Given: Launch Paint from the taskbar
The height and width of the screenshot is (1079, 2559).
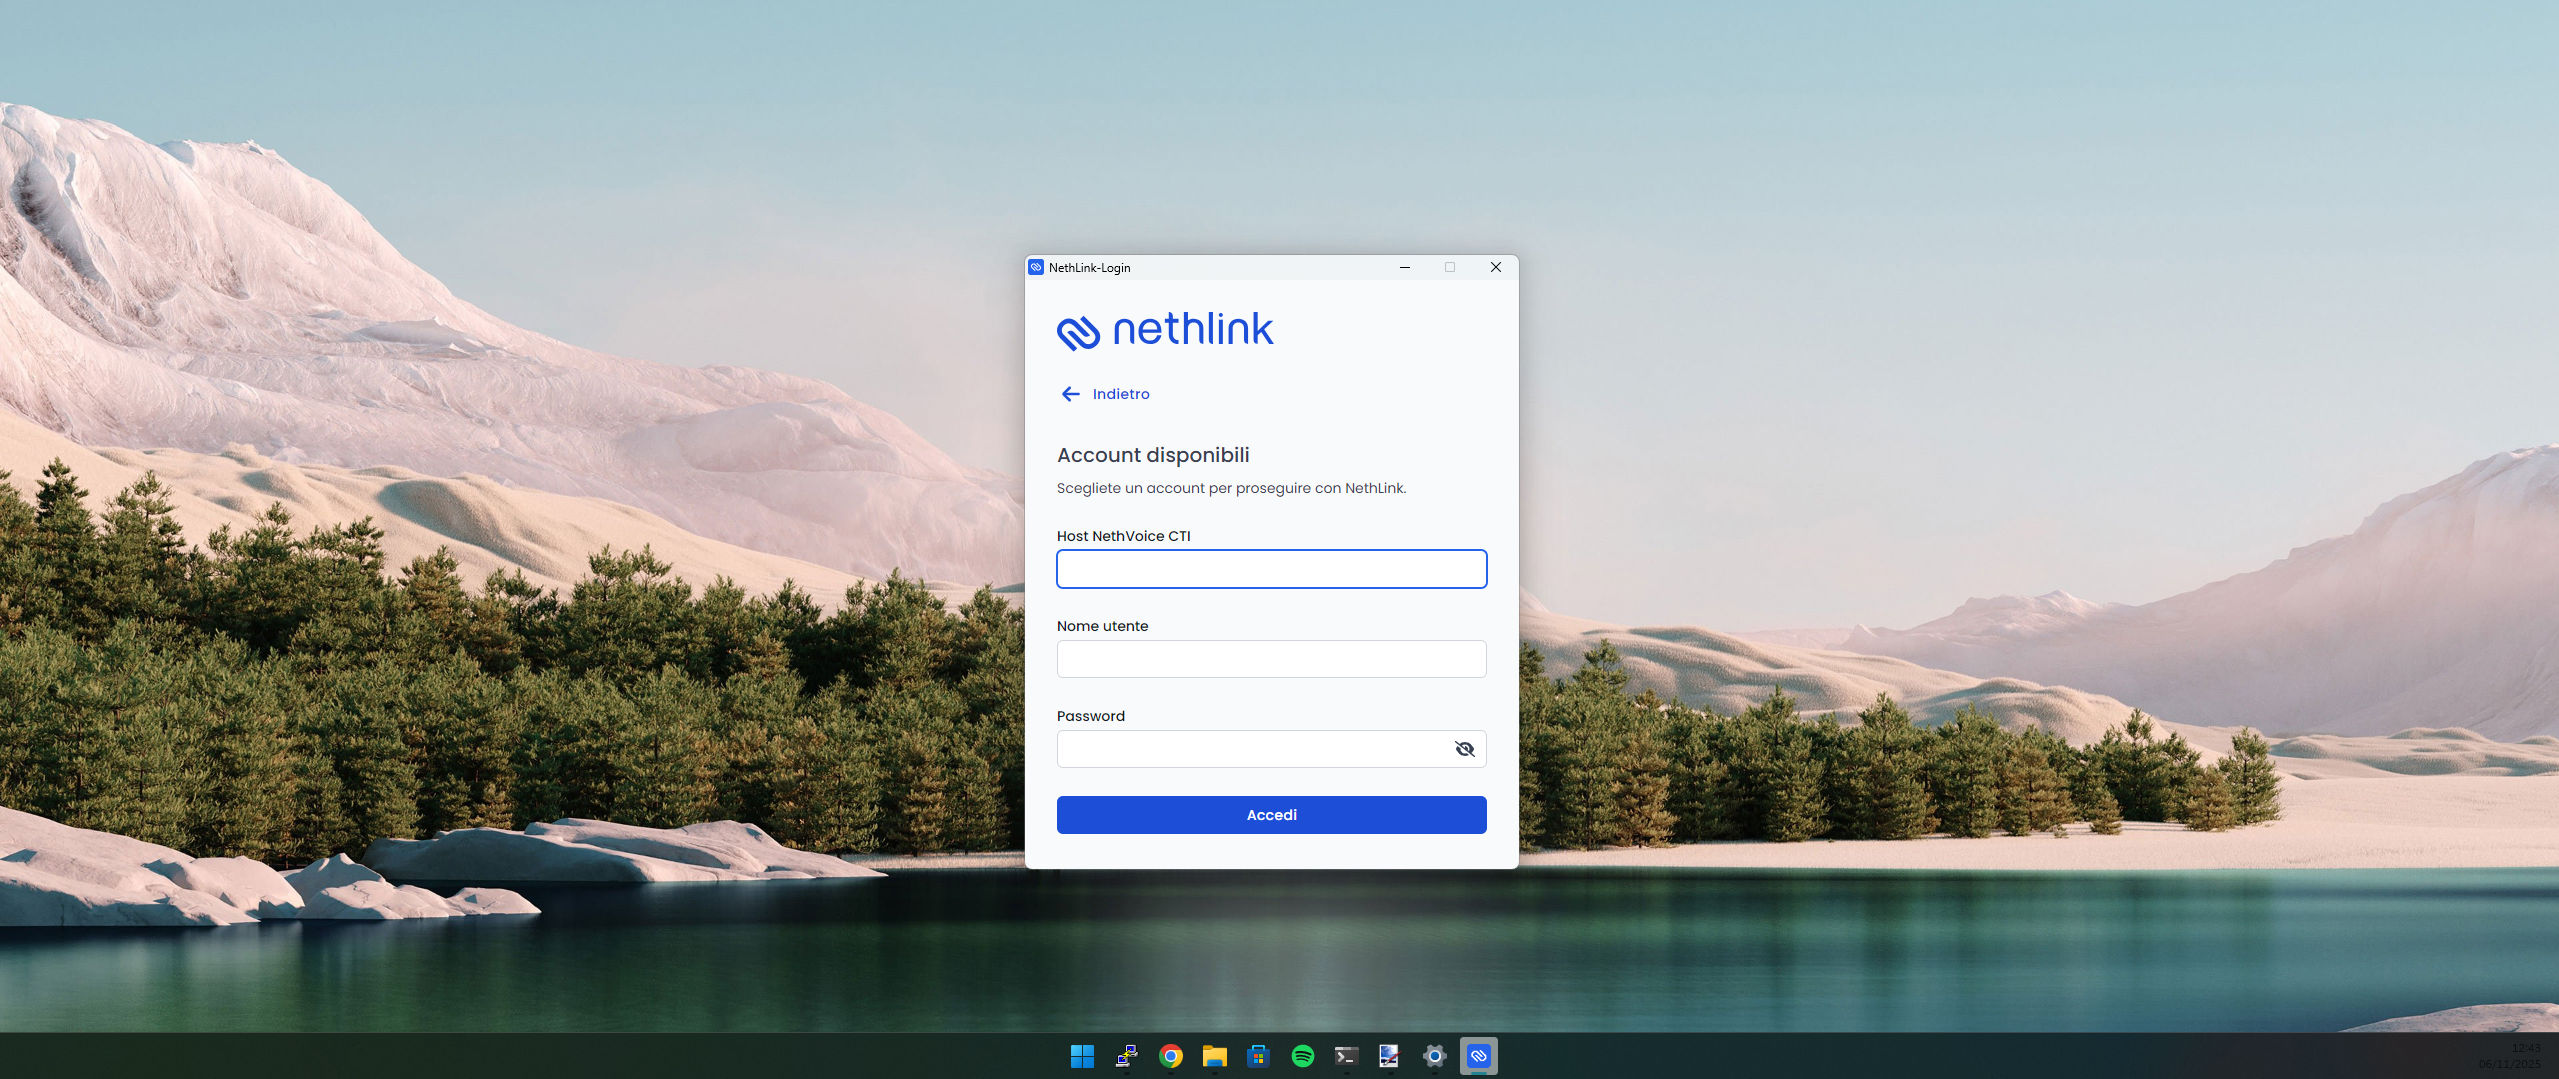Looking at the screenshot, I should (1390, 1055).
